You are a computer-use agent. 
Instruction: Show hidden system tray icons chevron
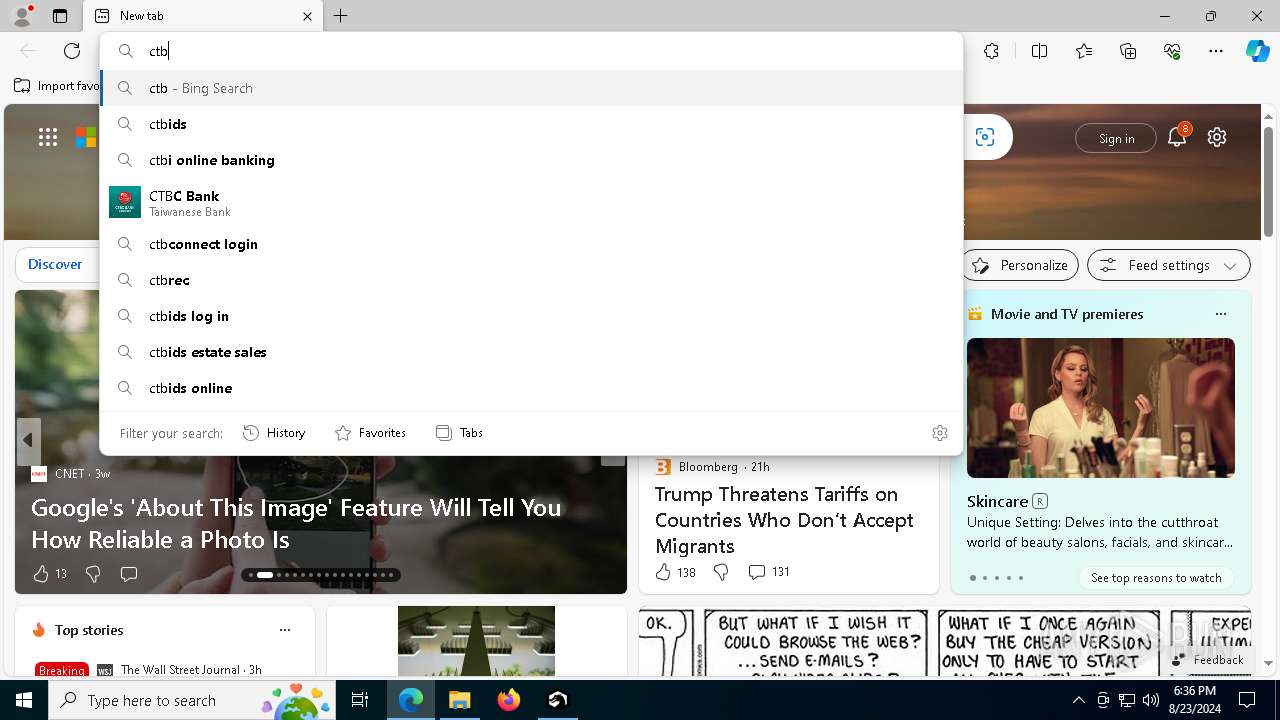pos(1078,700)
